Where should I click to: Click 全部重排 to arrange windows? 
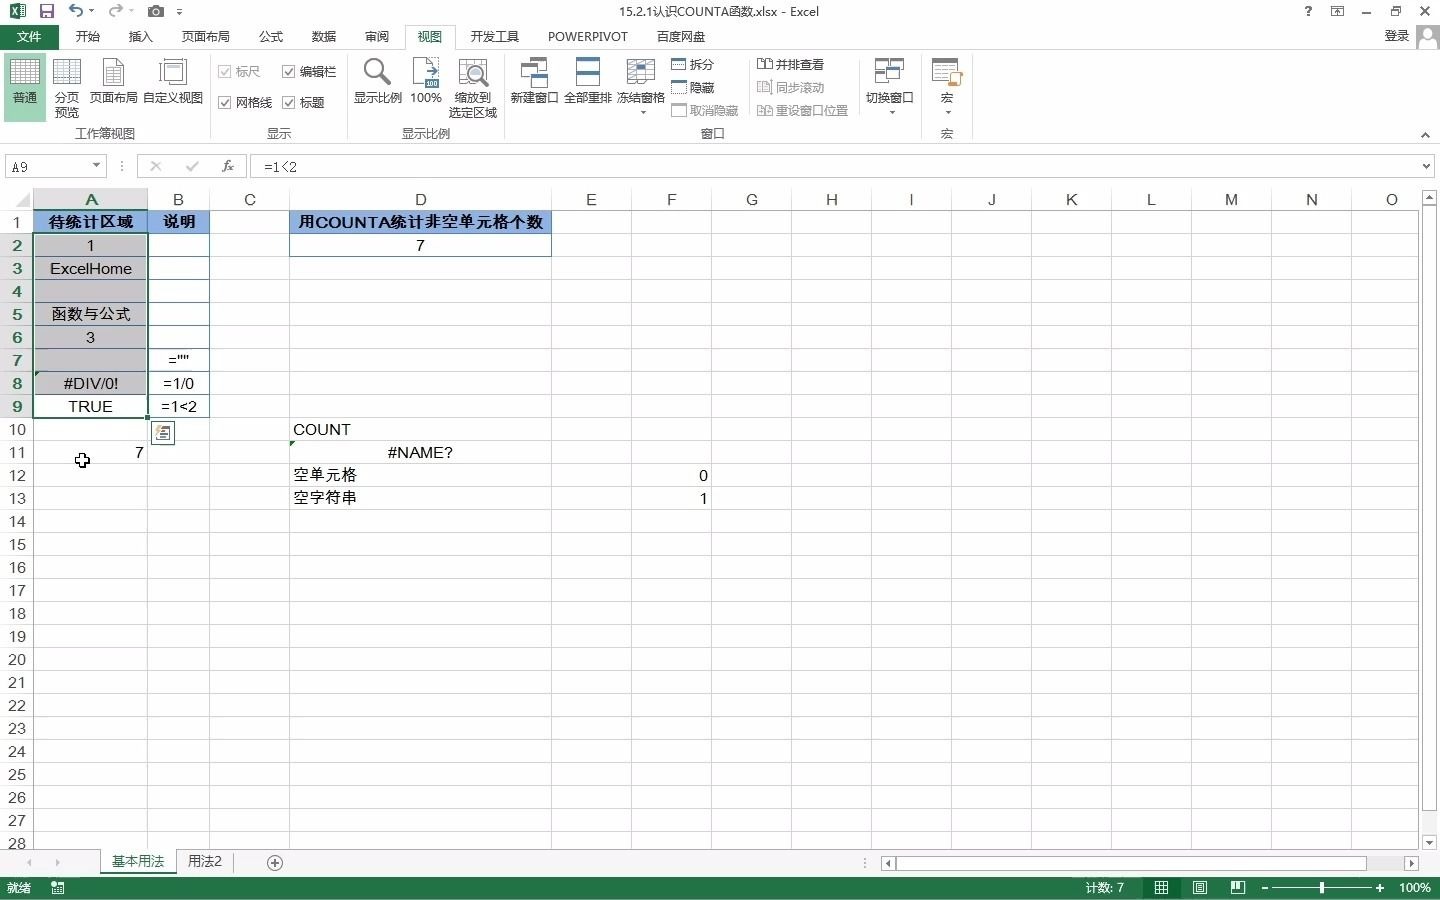tap(589, 85)
